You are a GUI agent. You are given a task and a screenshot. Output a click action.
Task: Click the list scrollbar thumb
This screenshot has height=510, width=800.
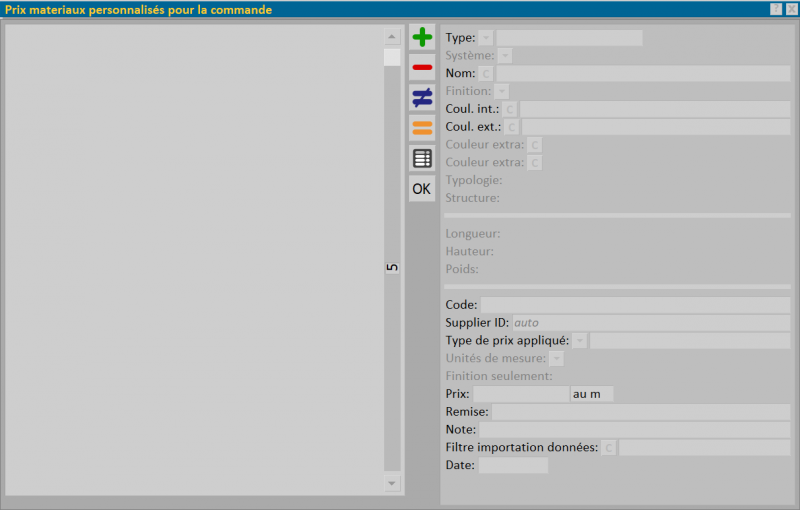[392, 57]
